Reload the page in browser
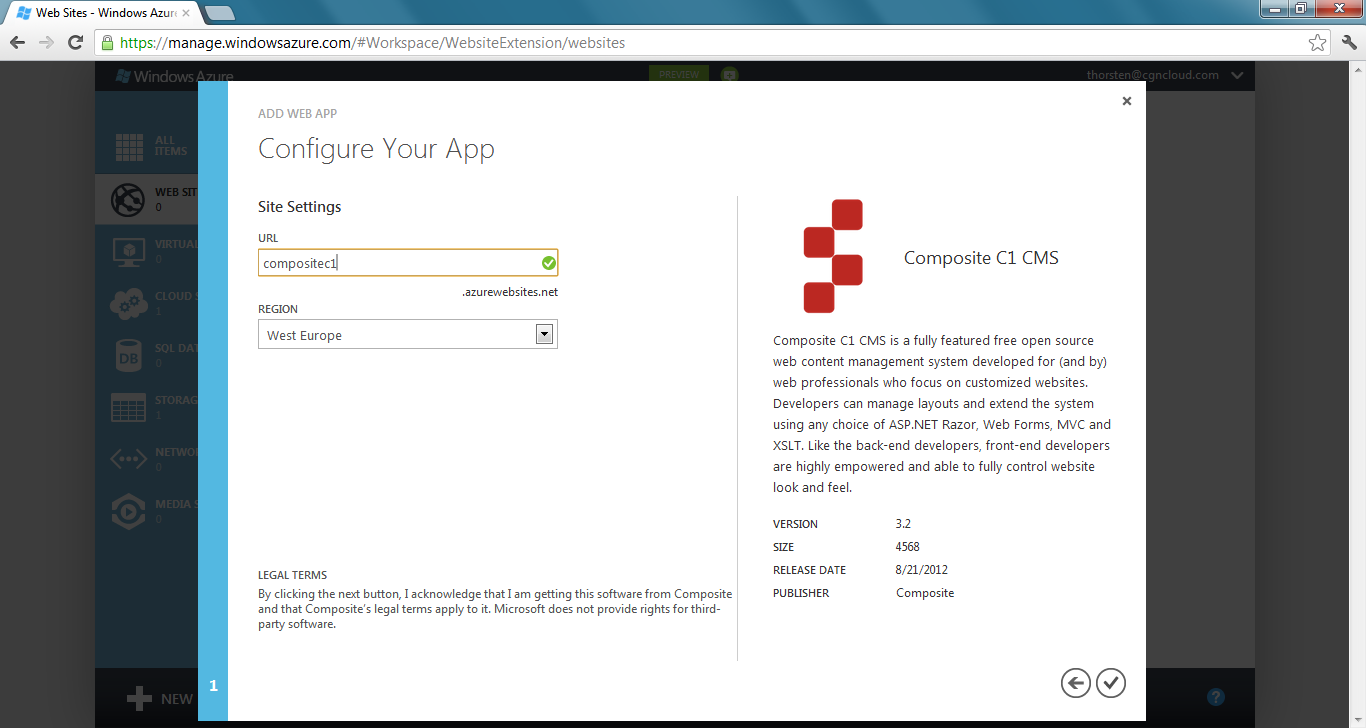 click(75, 43)
